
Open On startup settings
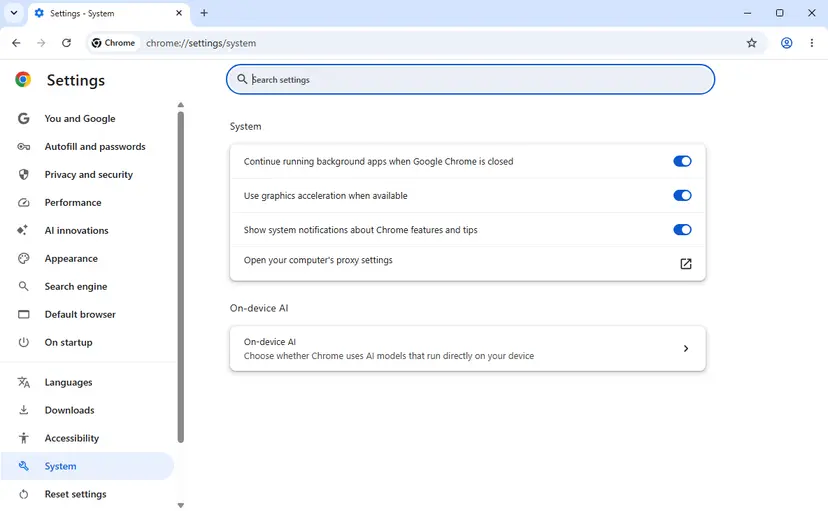[87, 343]
